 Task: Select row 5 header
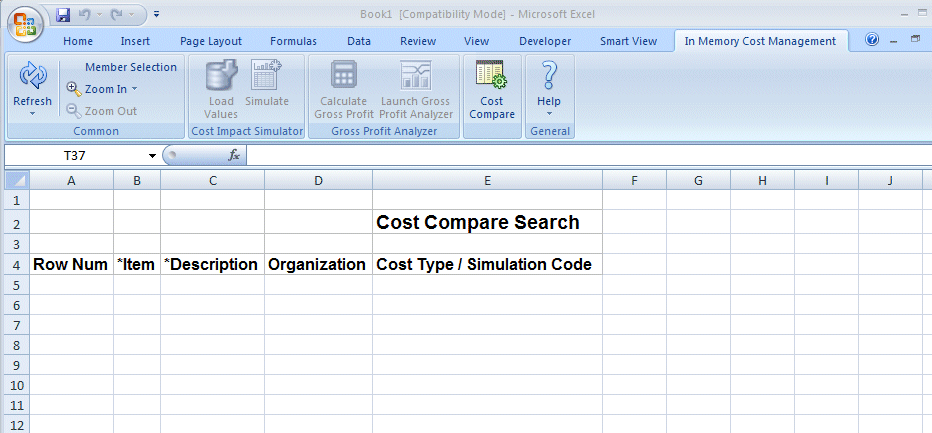[x=17, y=285]
